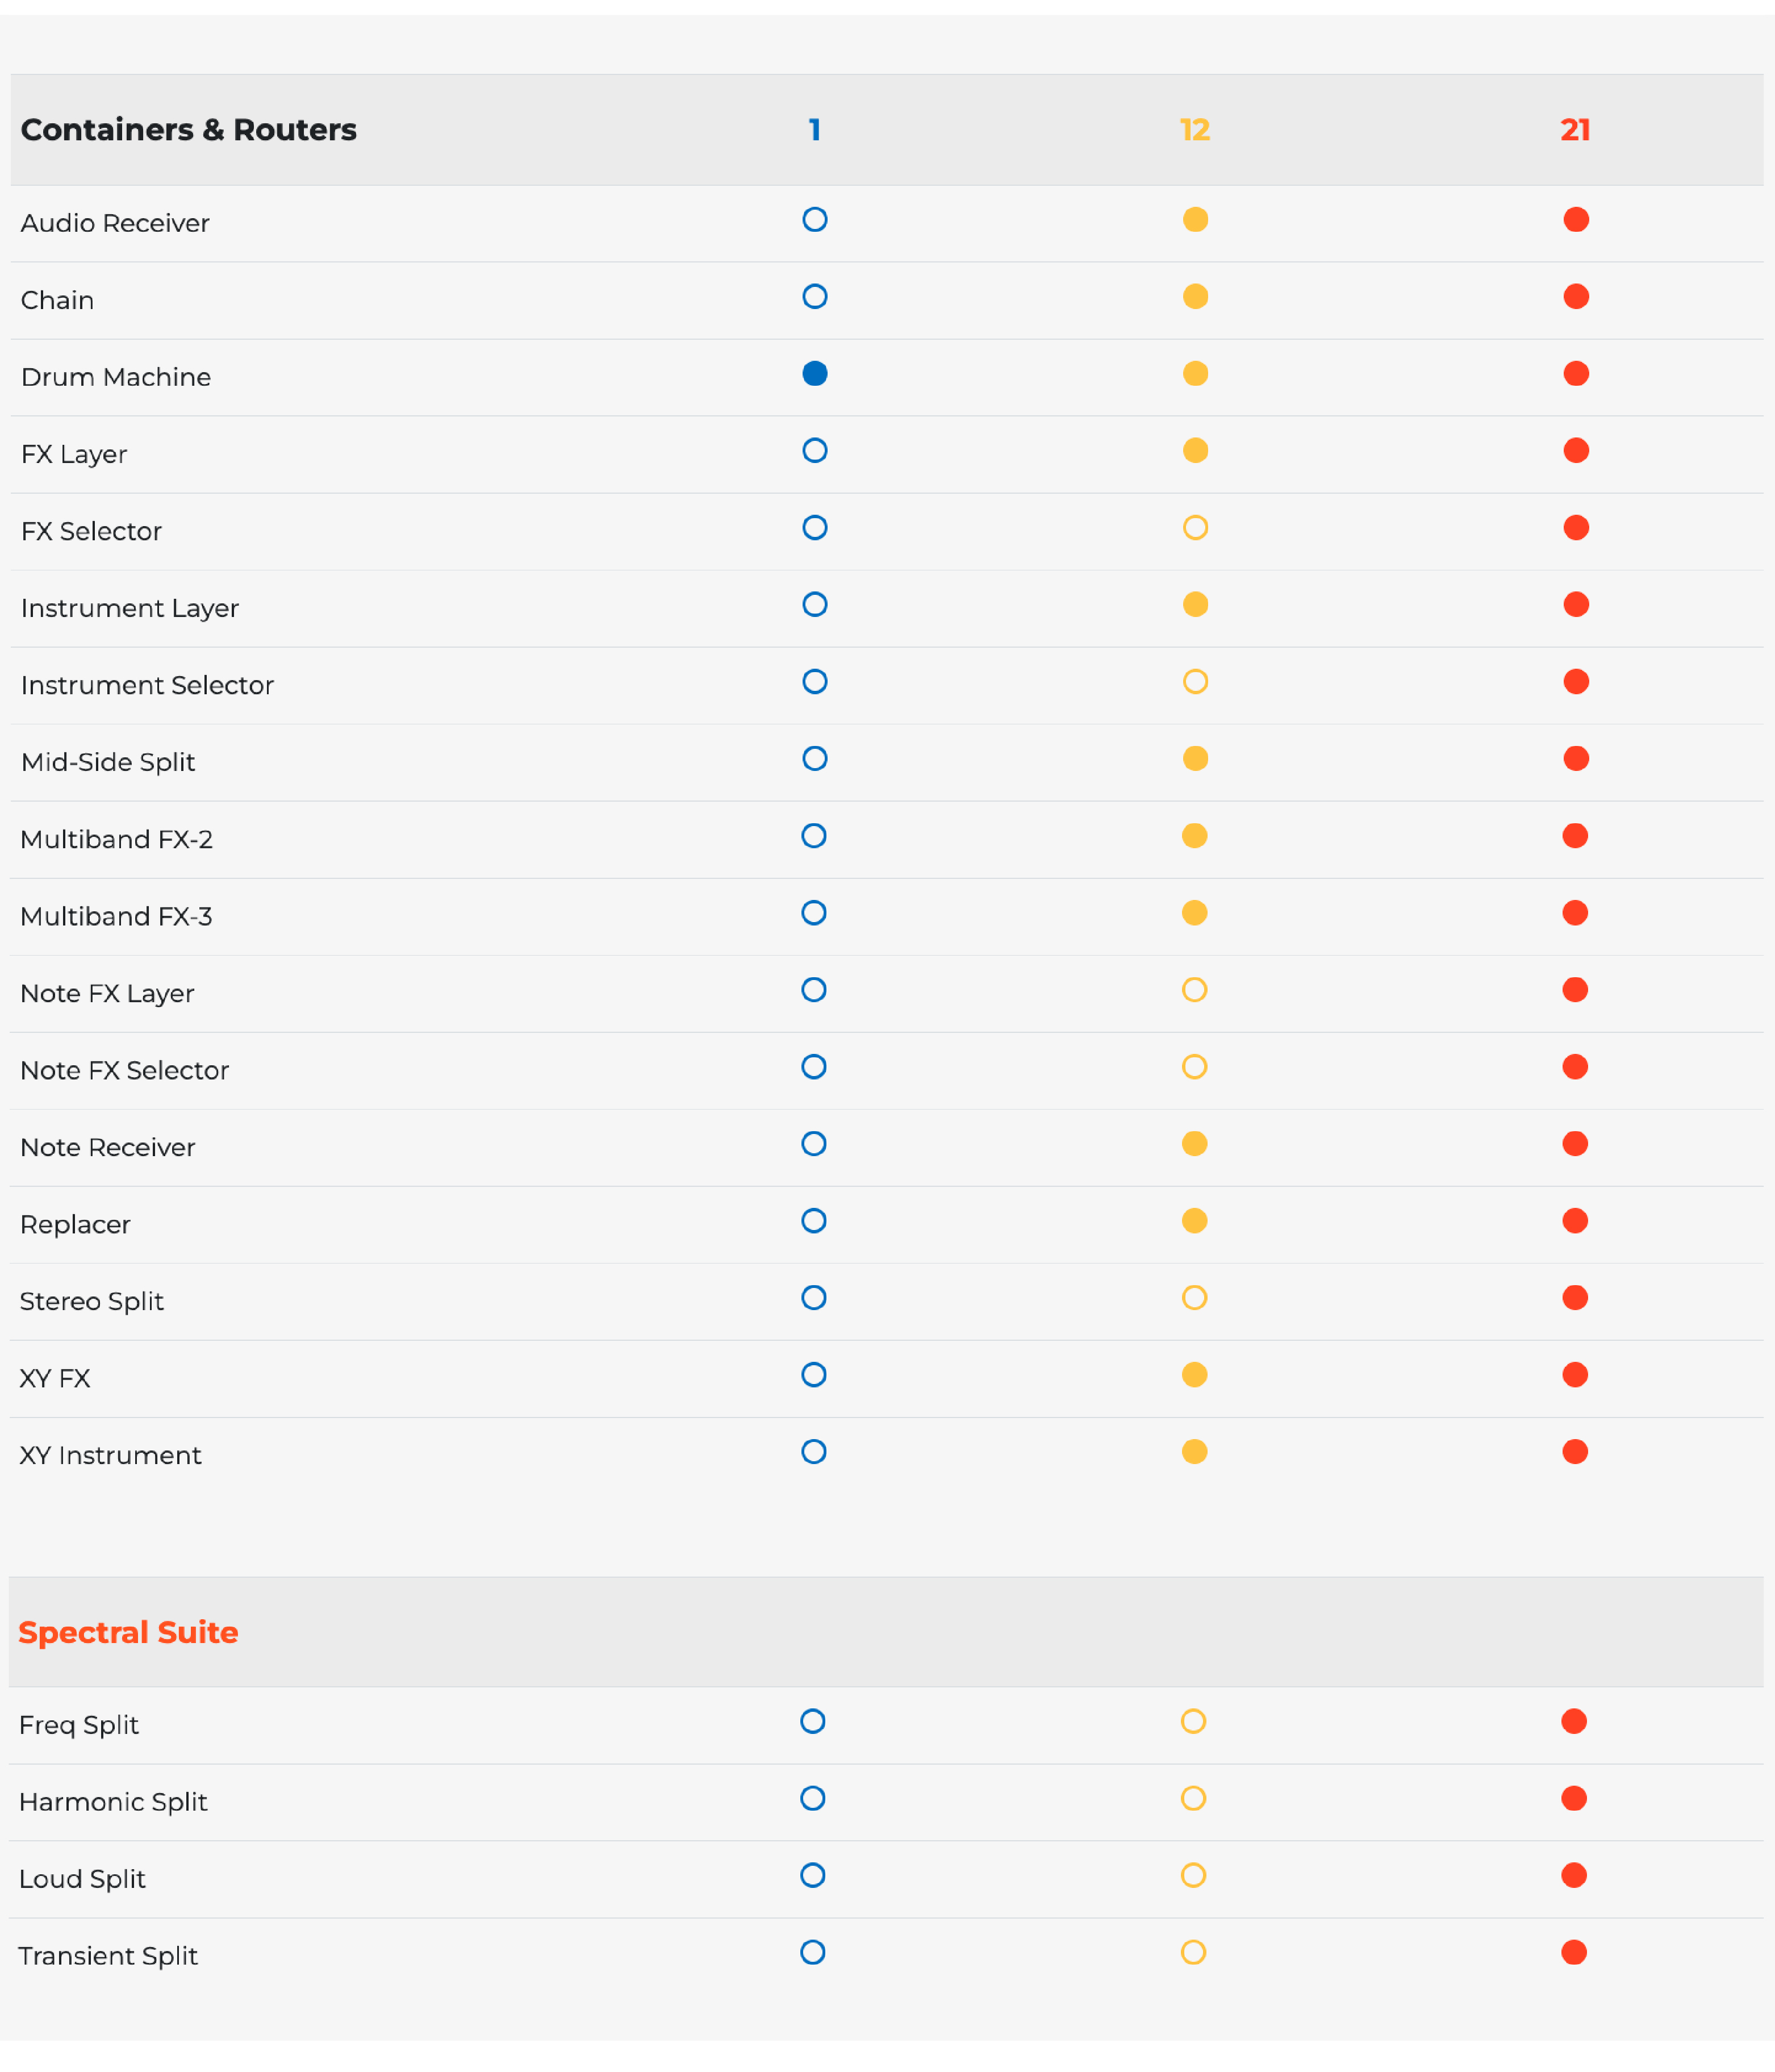Screen dimensions: 1775x2072
Task: Click the red Audio Receiver dot
Action: [x=1576, y=220]
